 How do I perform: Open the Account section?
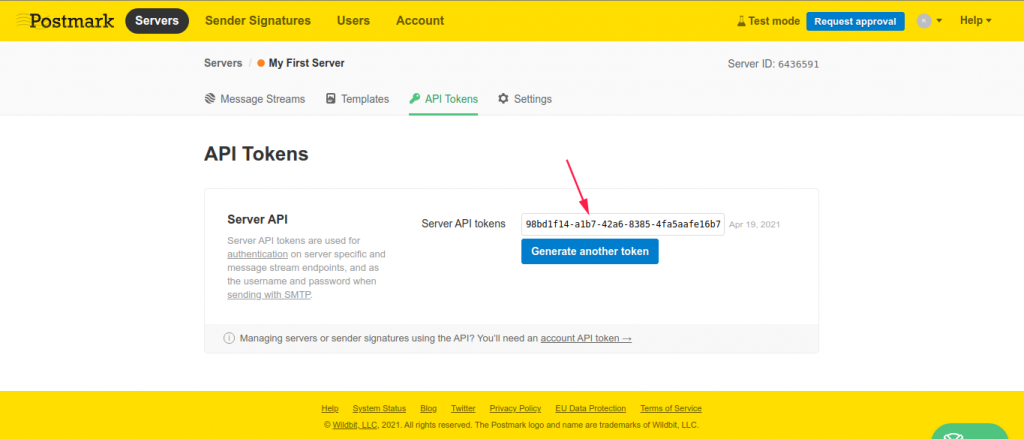pyautogui.click(x=420, y=21)
